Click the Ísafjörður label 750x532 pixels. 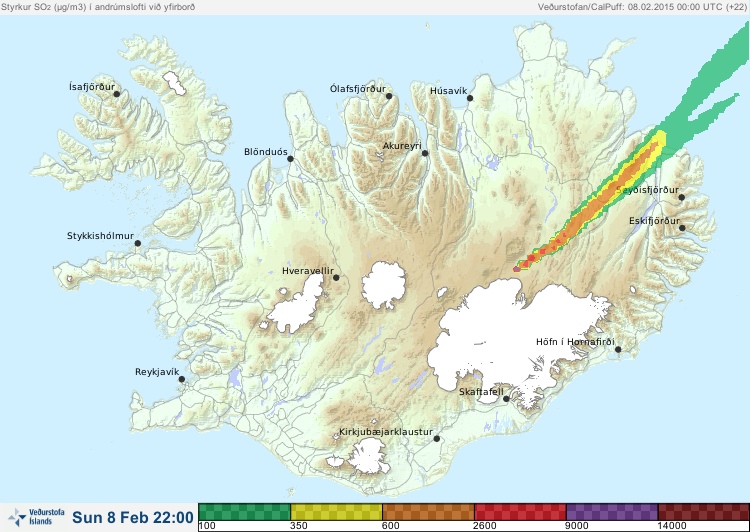[92, 87]
